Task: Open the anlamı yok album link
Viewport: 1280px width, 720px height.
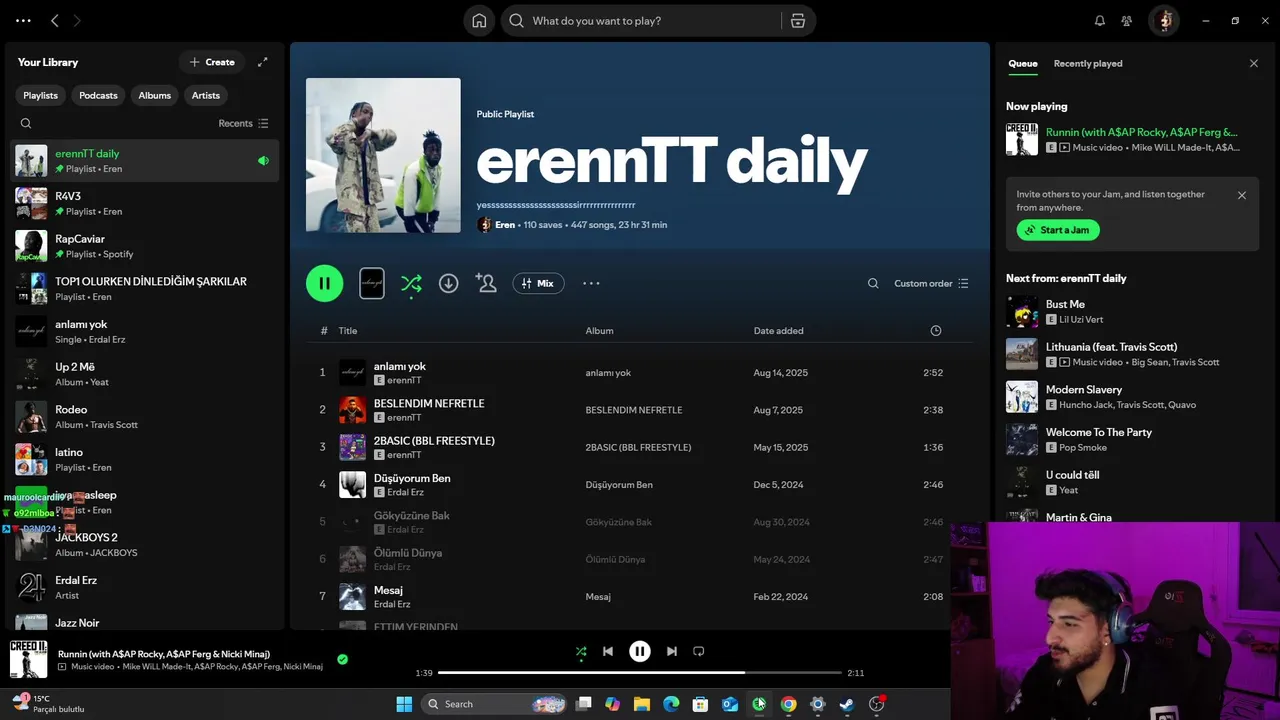Action: point(608,373)
